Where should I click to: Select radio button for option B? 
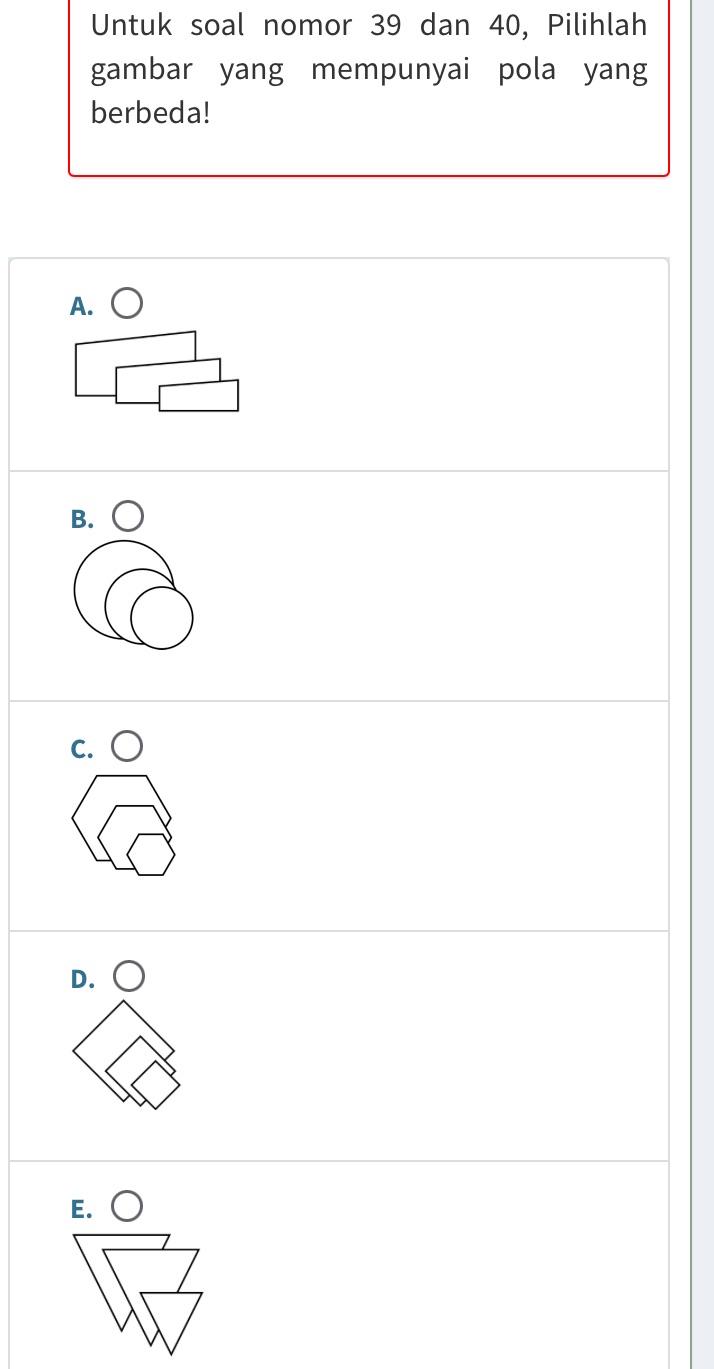pos(126,517)
